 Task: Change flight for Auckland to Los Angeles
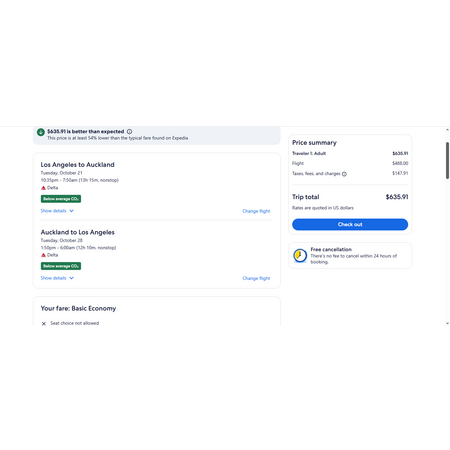click(x=256, y=278)
